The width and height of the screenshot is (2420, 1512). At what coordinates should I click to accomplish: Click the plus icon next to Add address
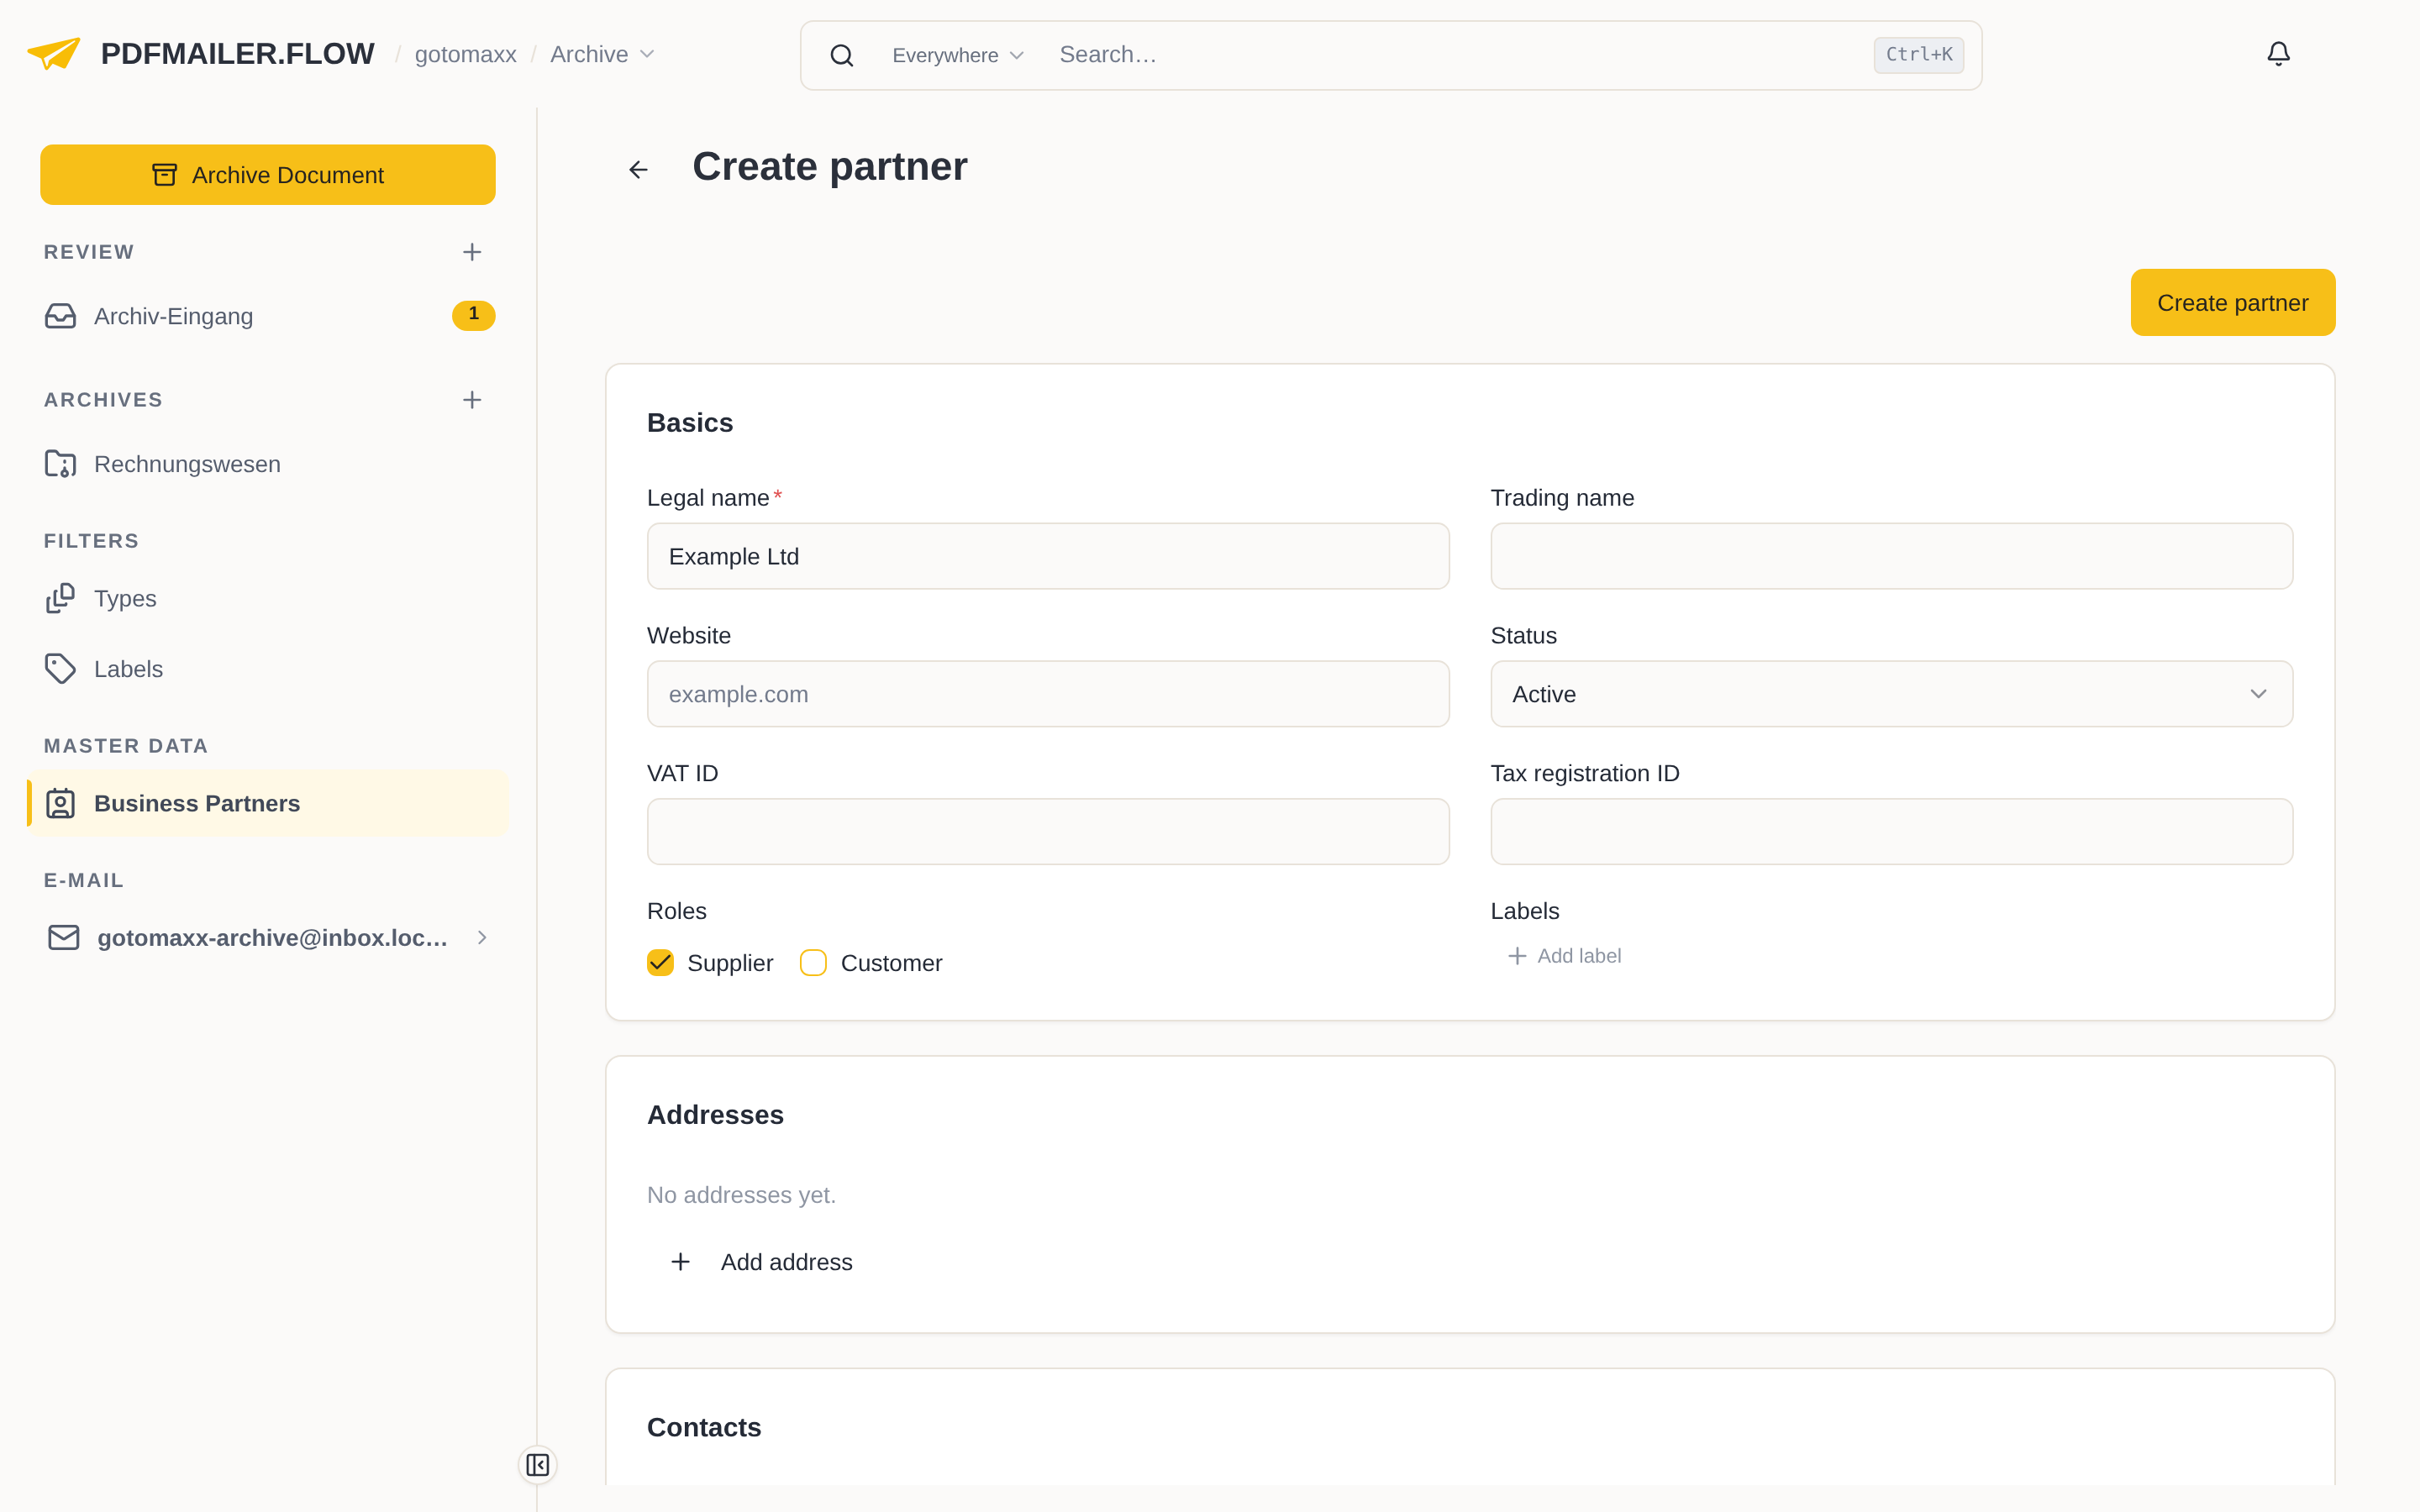[x=680, y=1262]
